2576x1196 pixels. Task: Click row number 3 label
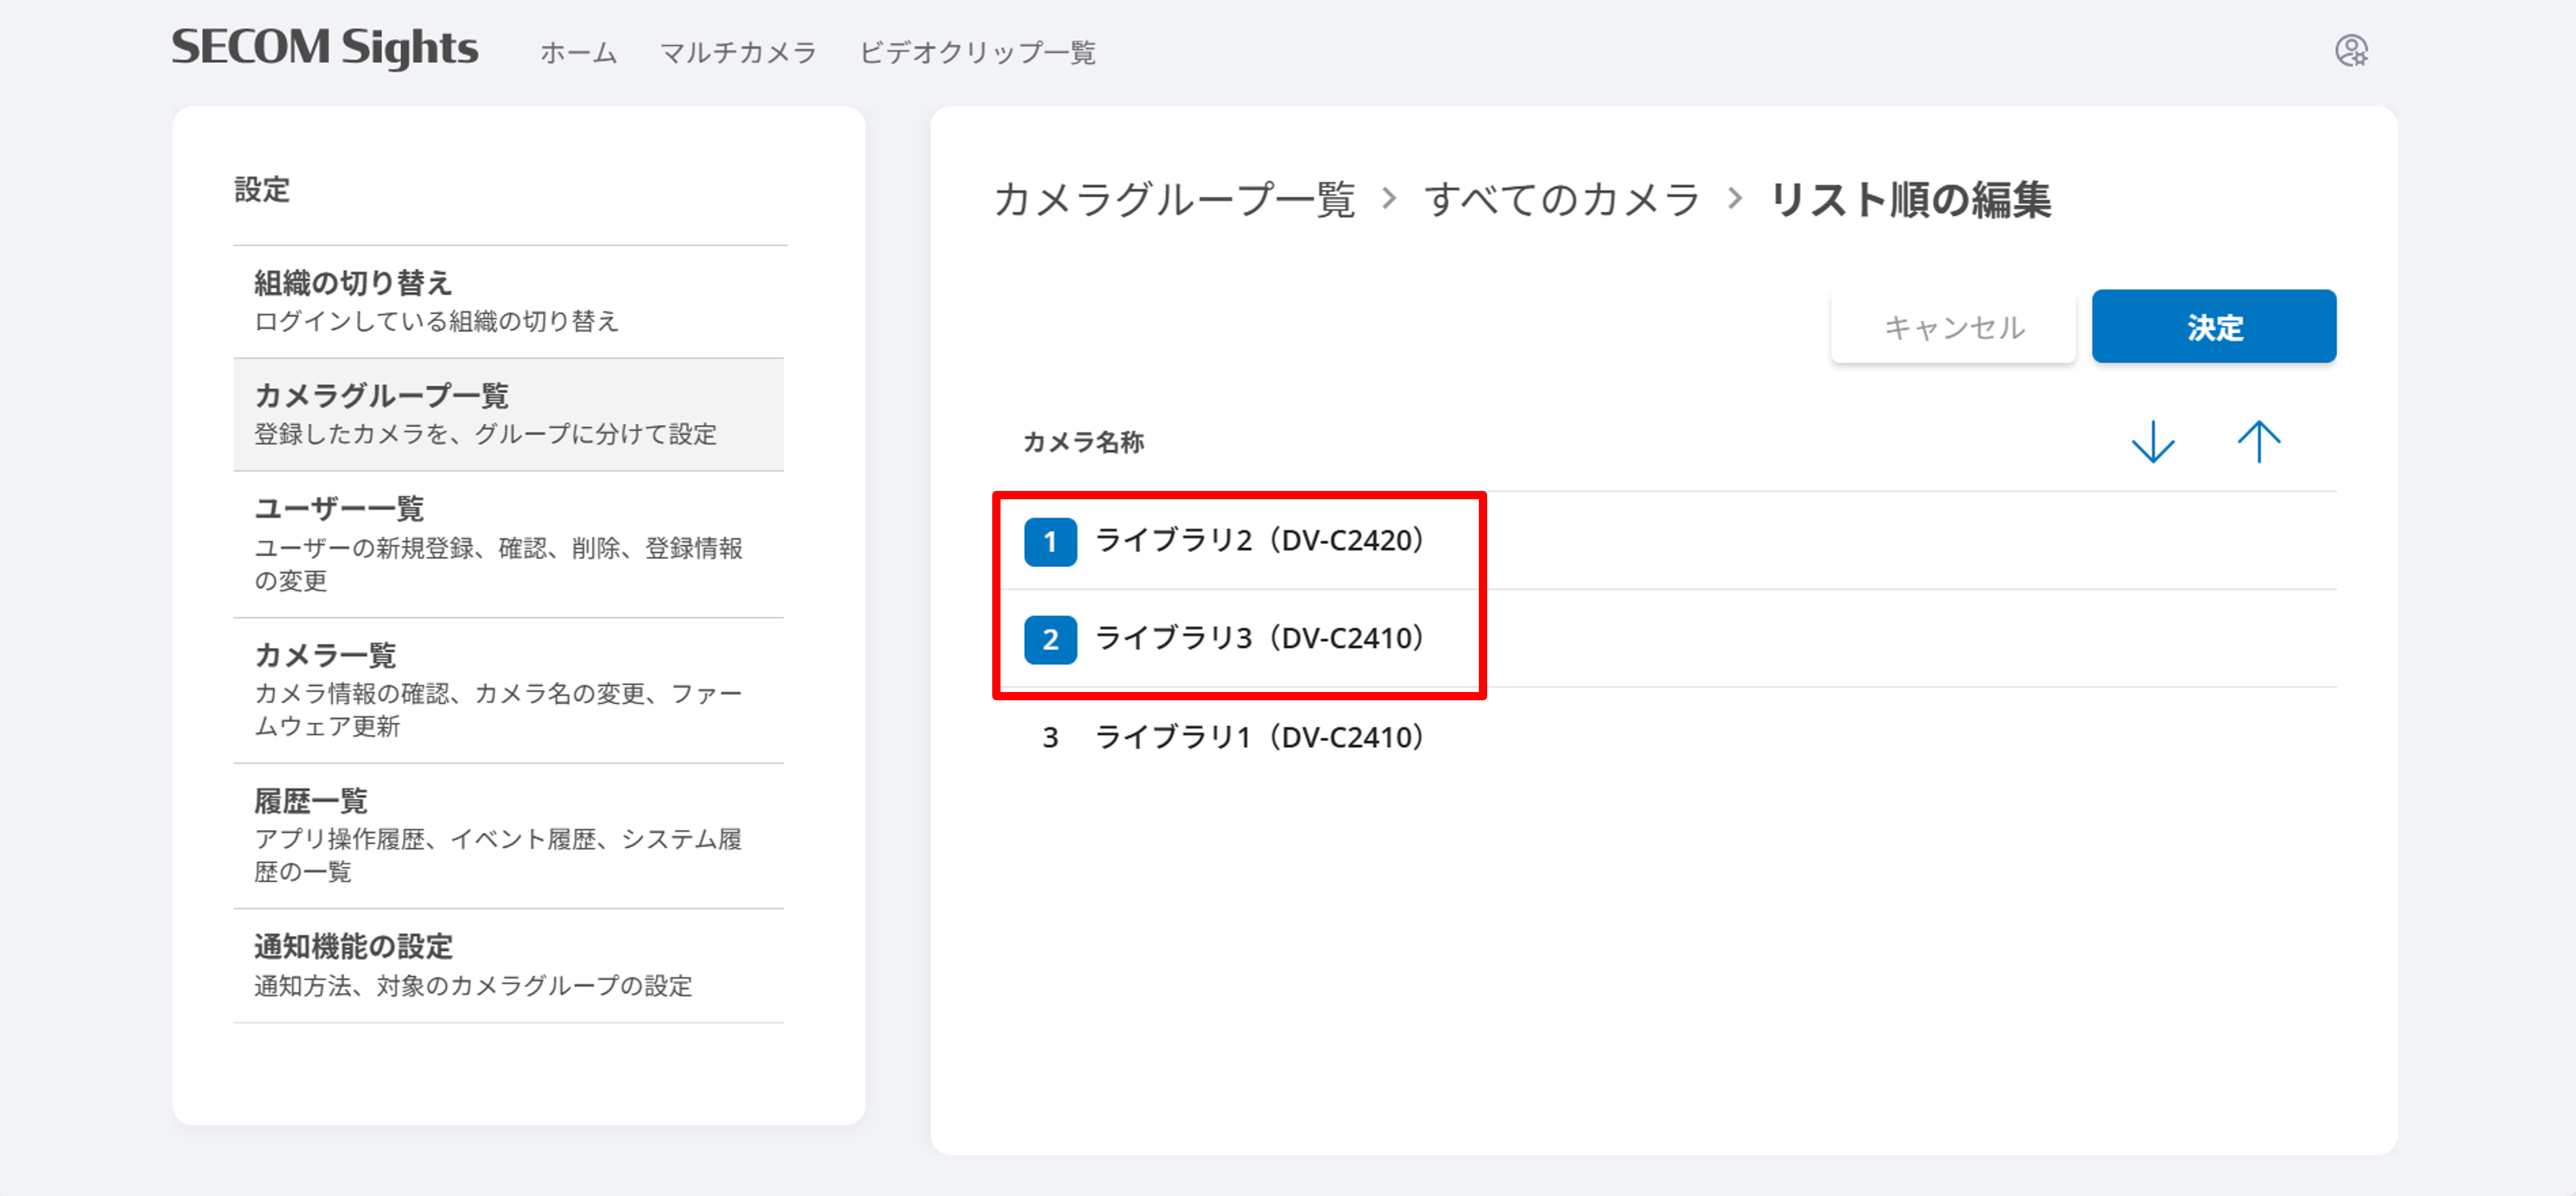coord(1050,738)
